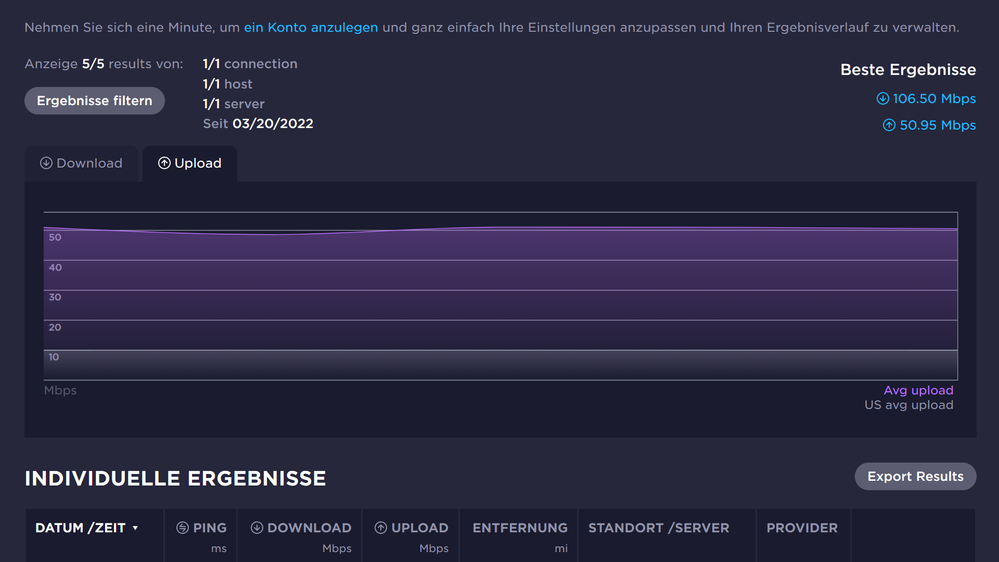Click best download 106.50 Mbps value
Image resolution: width=999 pixels, height=562 pixels.
934,99
